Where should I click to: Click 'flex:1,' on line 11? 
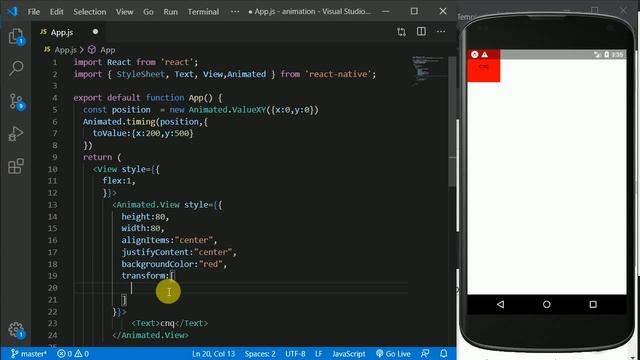point(119,181)
